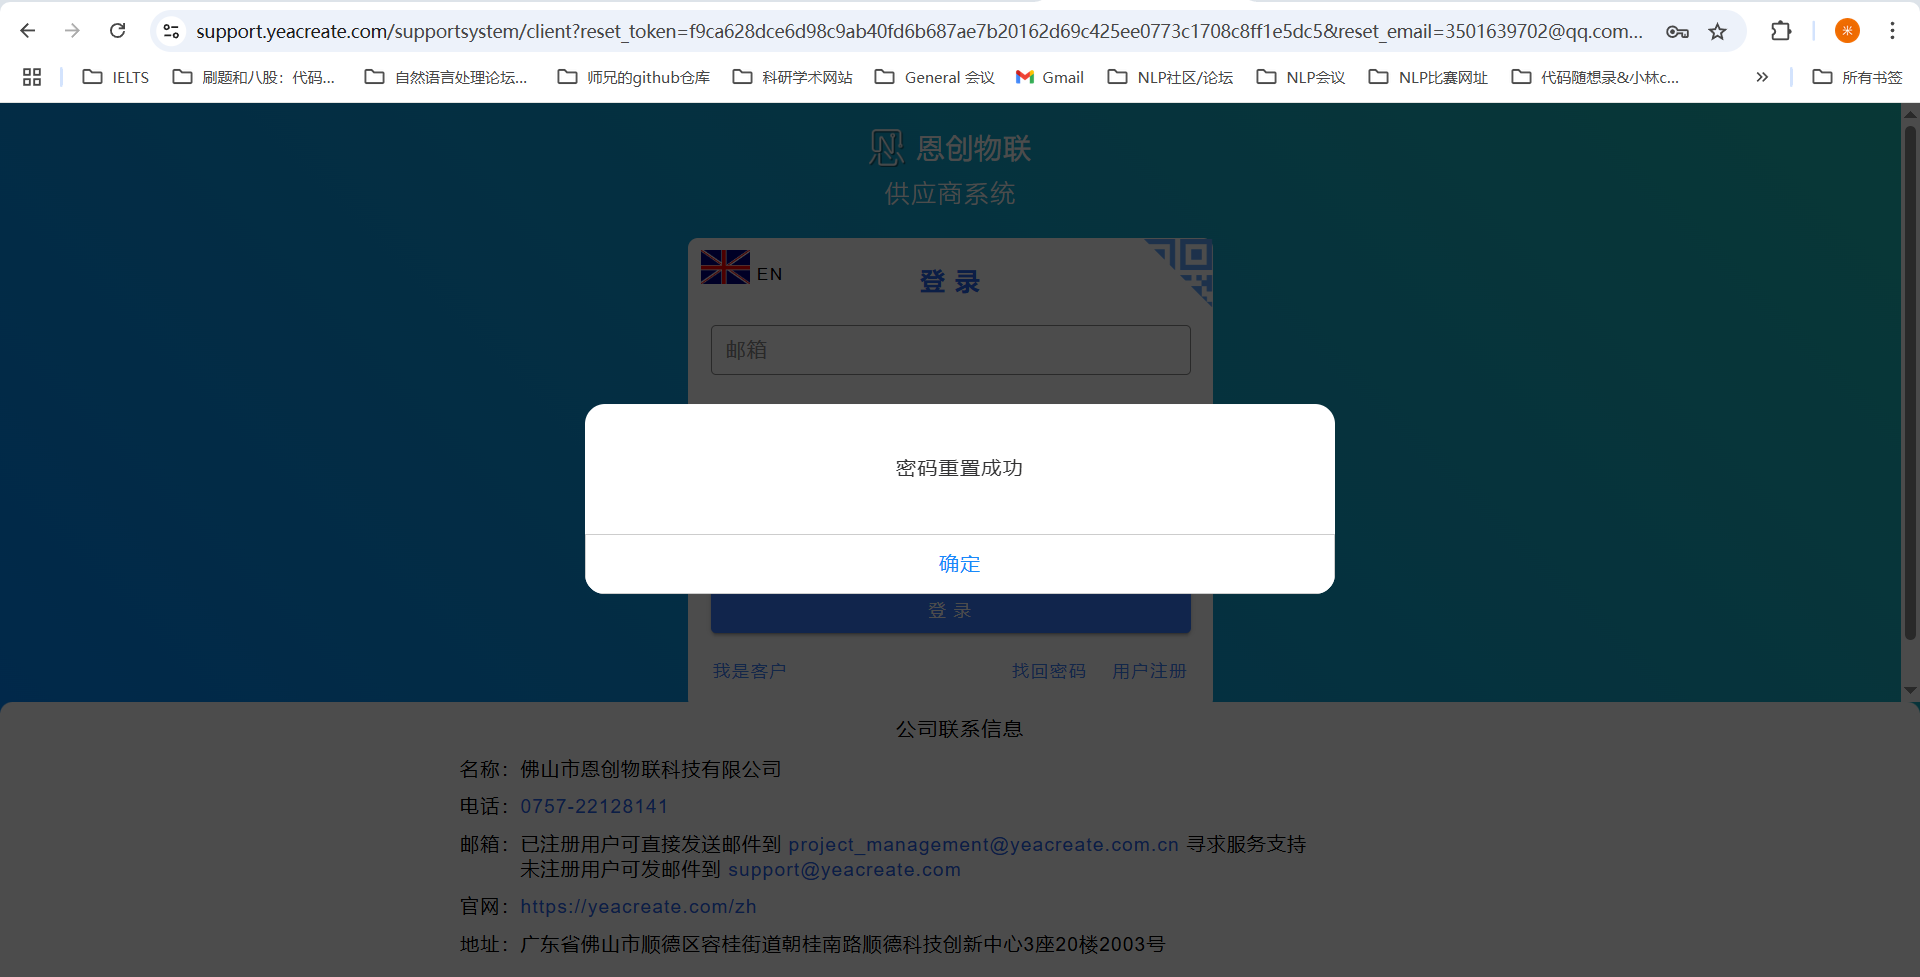Click the page vertical scrollbar
This screenshot has width=1920, height=977.
pyautogui.click(x=1910, y=380)
